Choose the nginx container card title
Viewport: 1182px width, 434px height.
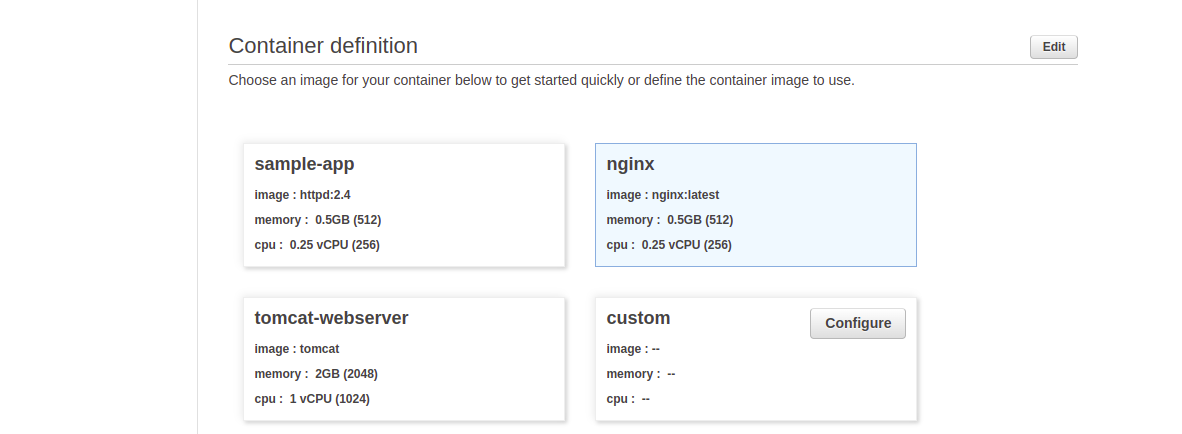[630, 164]
